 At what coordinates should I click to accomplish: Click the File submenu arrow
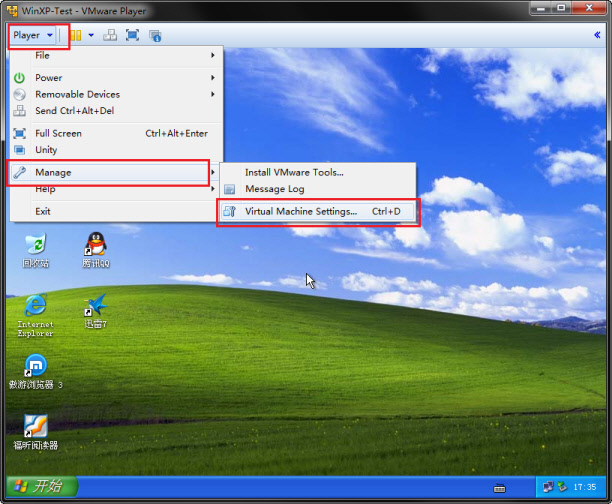tap(213, 55)
